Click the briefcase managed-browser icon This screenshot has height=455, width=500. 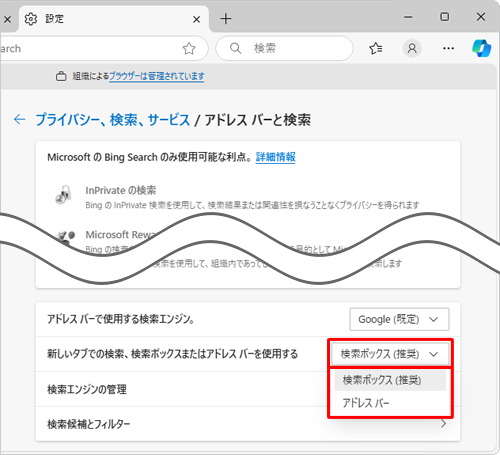coord(61,76)
